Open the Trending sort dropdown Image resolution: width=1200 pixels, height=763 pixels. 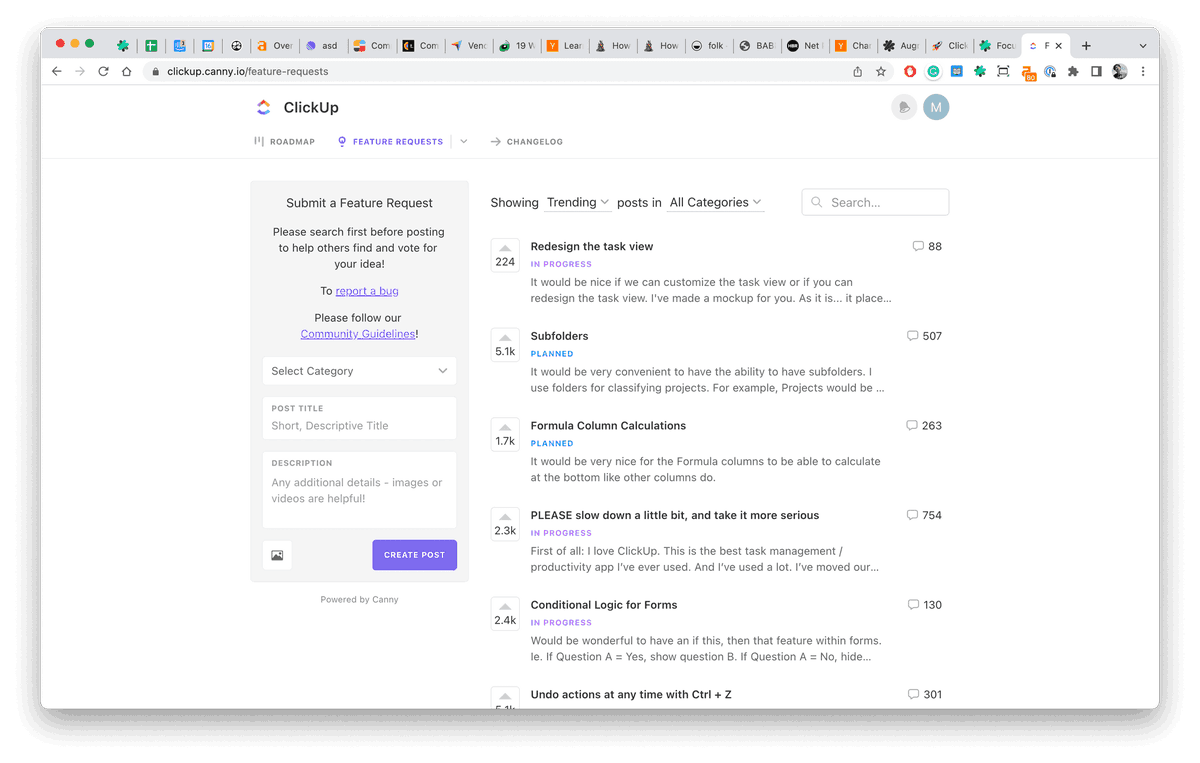click(578, 202)
